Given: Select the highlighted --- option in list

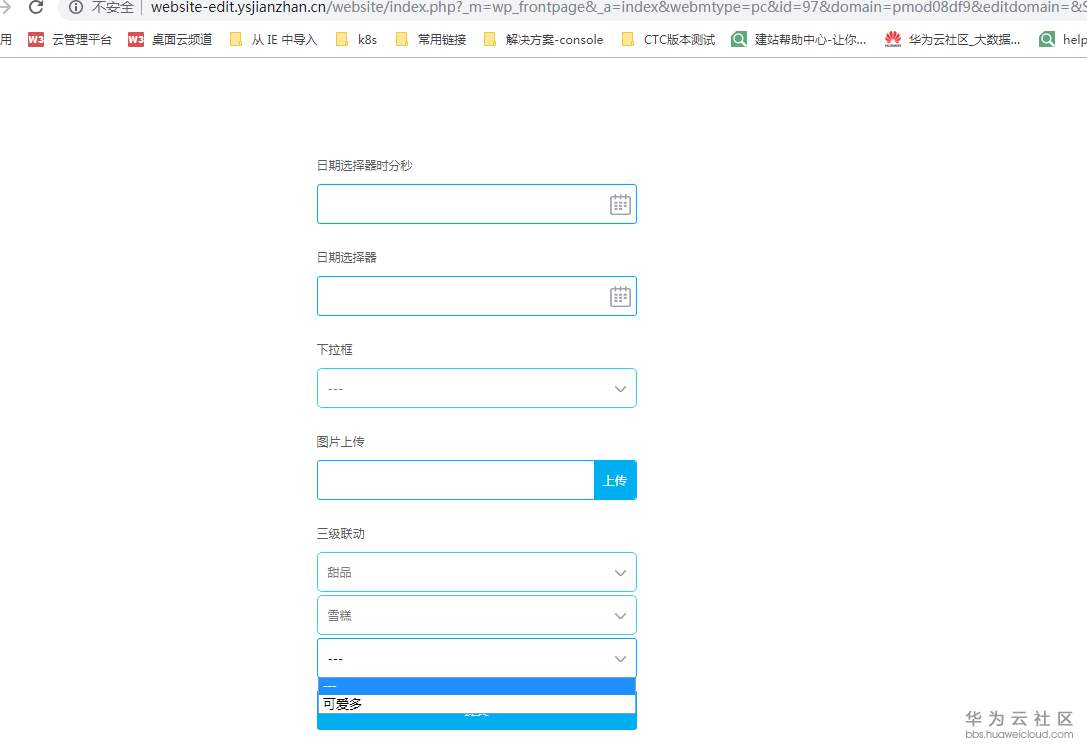Looking at the screenshot, I should [x=476, y=686].
